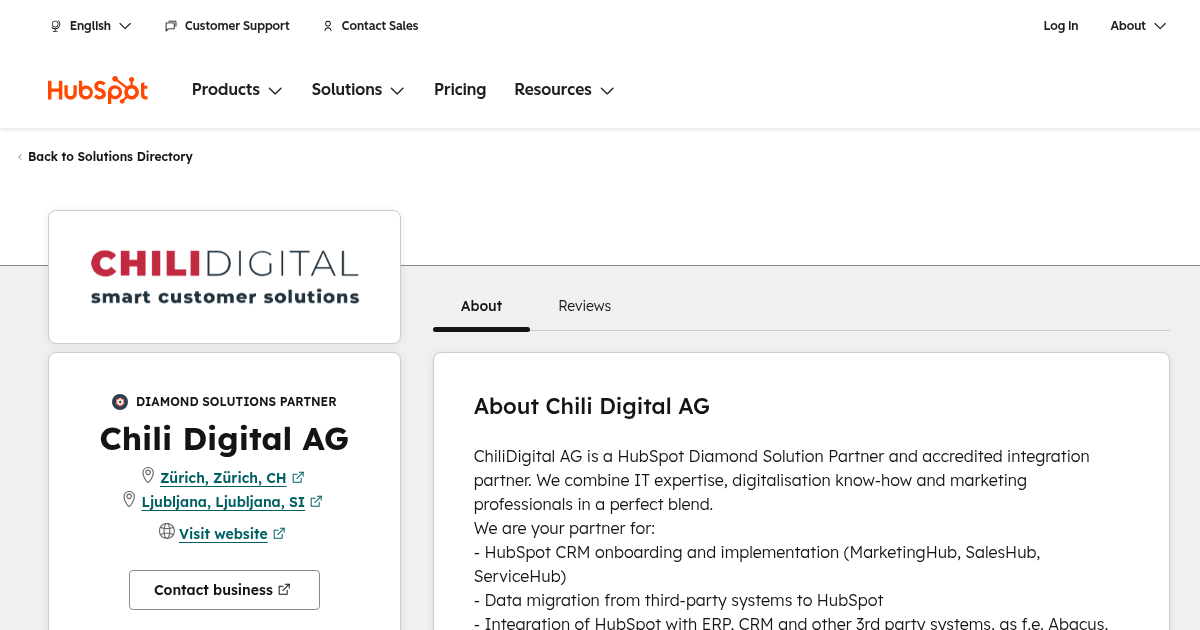The height and width of the screenshot is (630, 1200).
Task: Expand the Products menu
Action: [237, 90]
